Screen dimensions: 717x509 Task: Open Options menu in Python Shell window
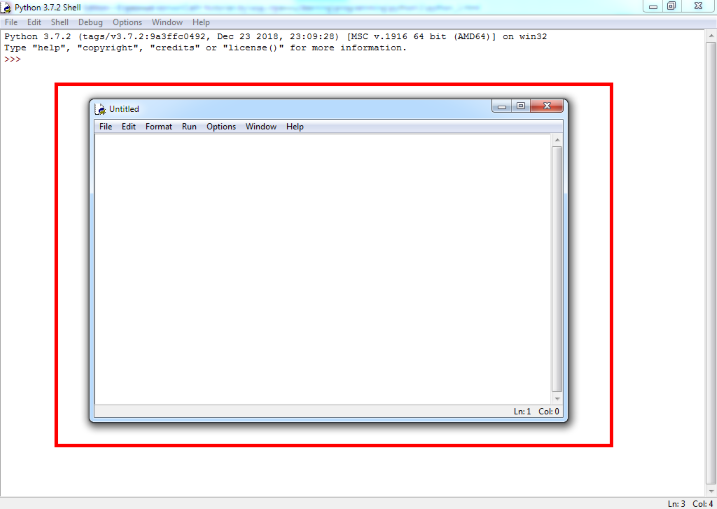[x=127, y=22]
